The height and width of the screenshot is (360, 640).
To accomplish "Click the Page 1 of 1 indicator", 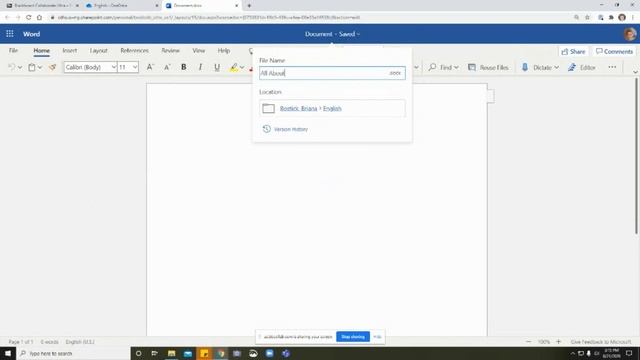I will click(x=21, y=342).
